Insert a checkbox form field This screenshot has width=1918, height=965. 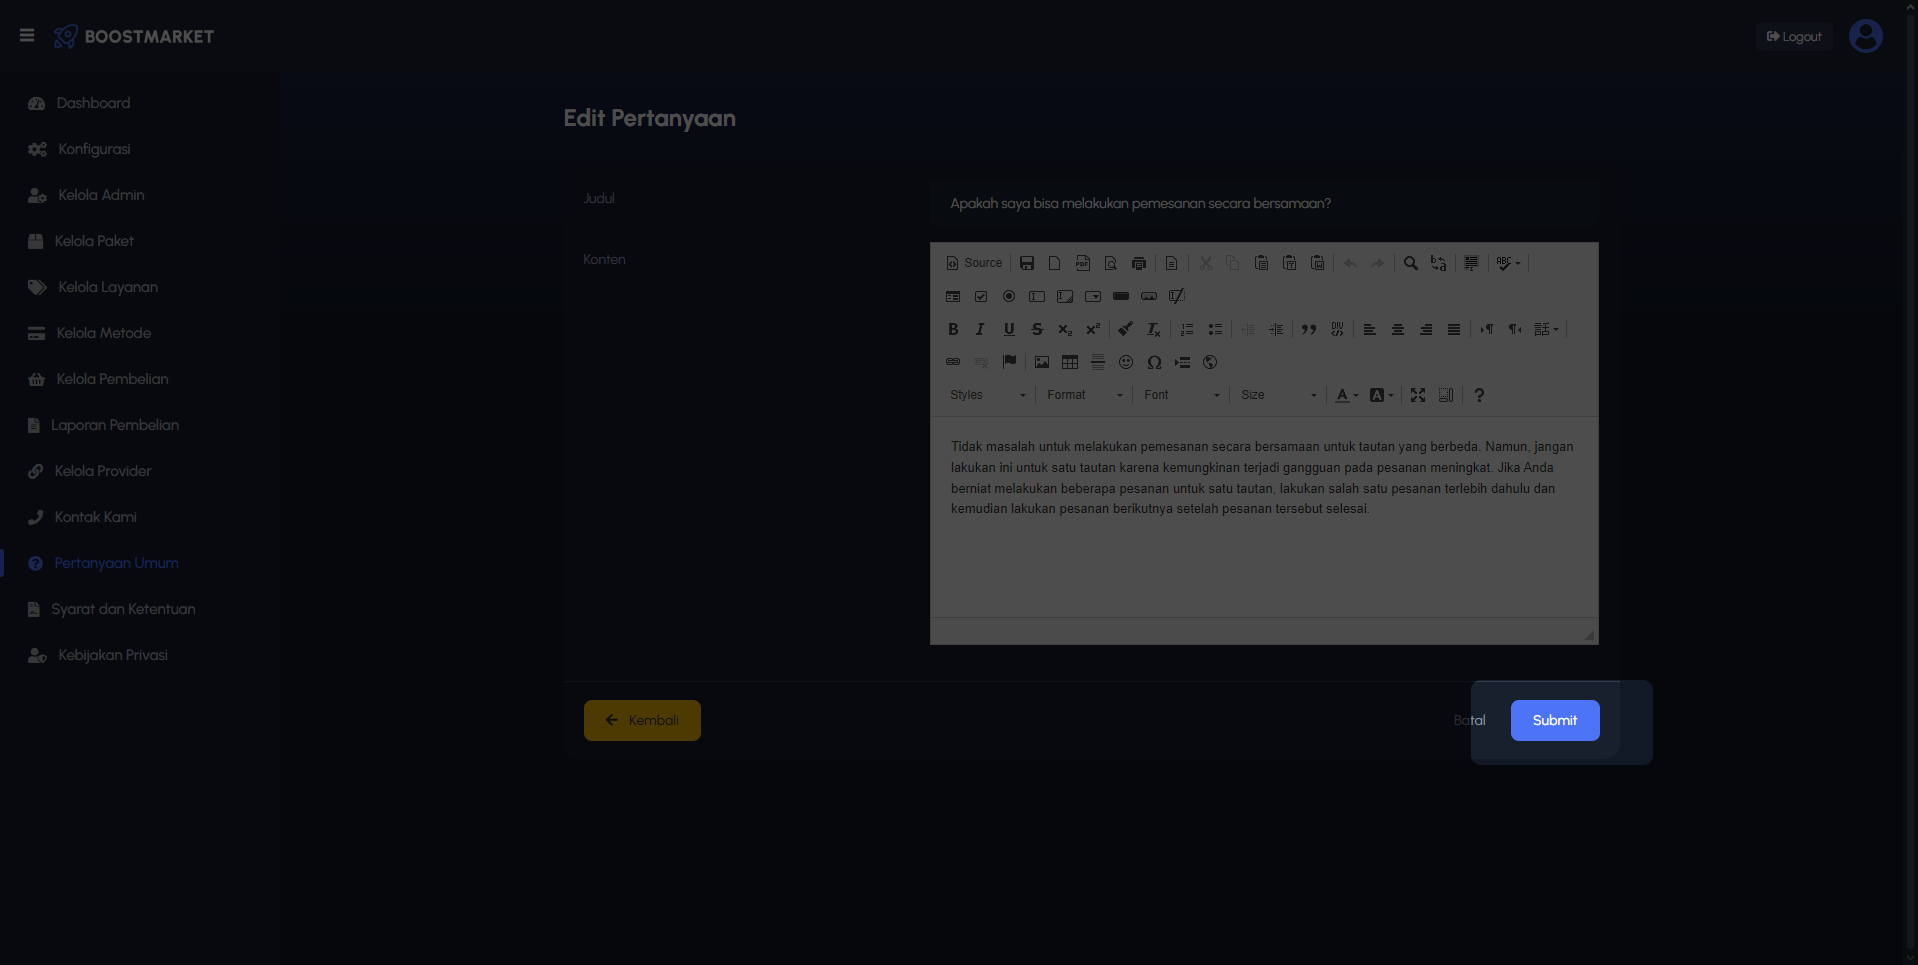click(981, 296)
